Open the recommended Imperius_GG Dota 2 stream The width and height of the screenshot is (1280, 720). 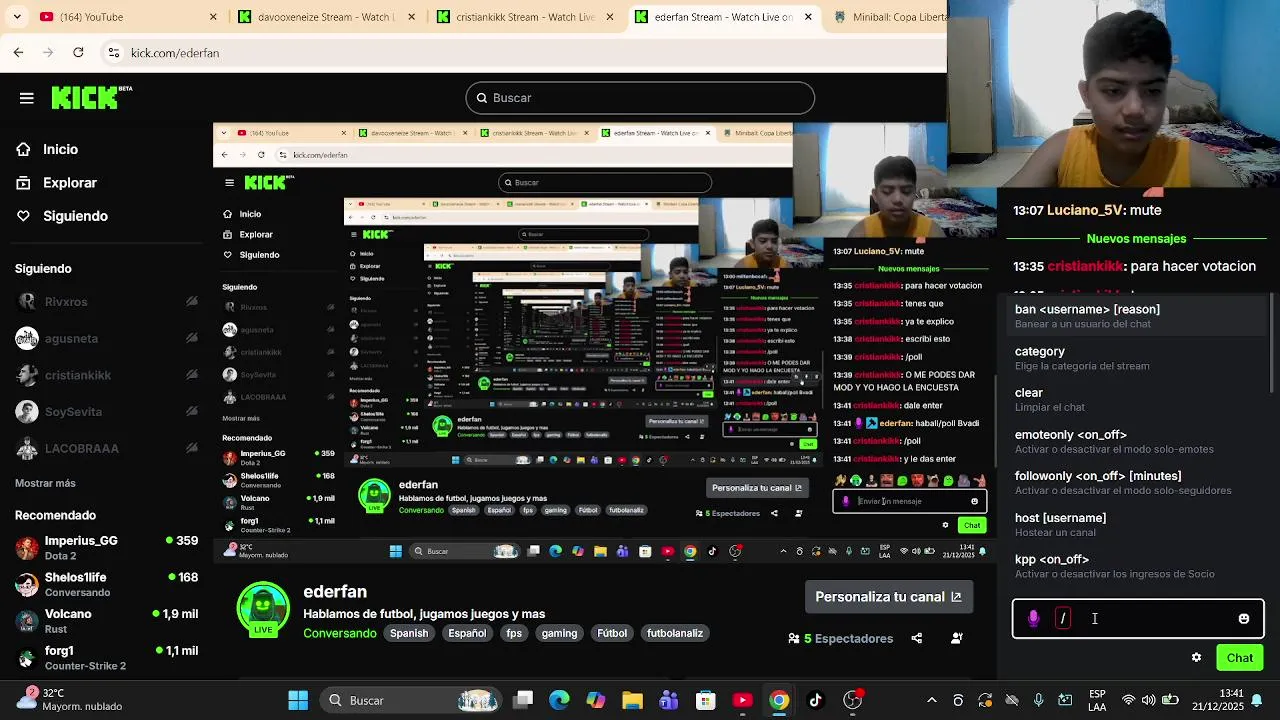pyautogui.click(x=105, y=547)
